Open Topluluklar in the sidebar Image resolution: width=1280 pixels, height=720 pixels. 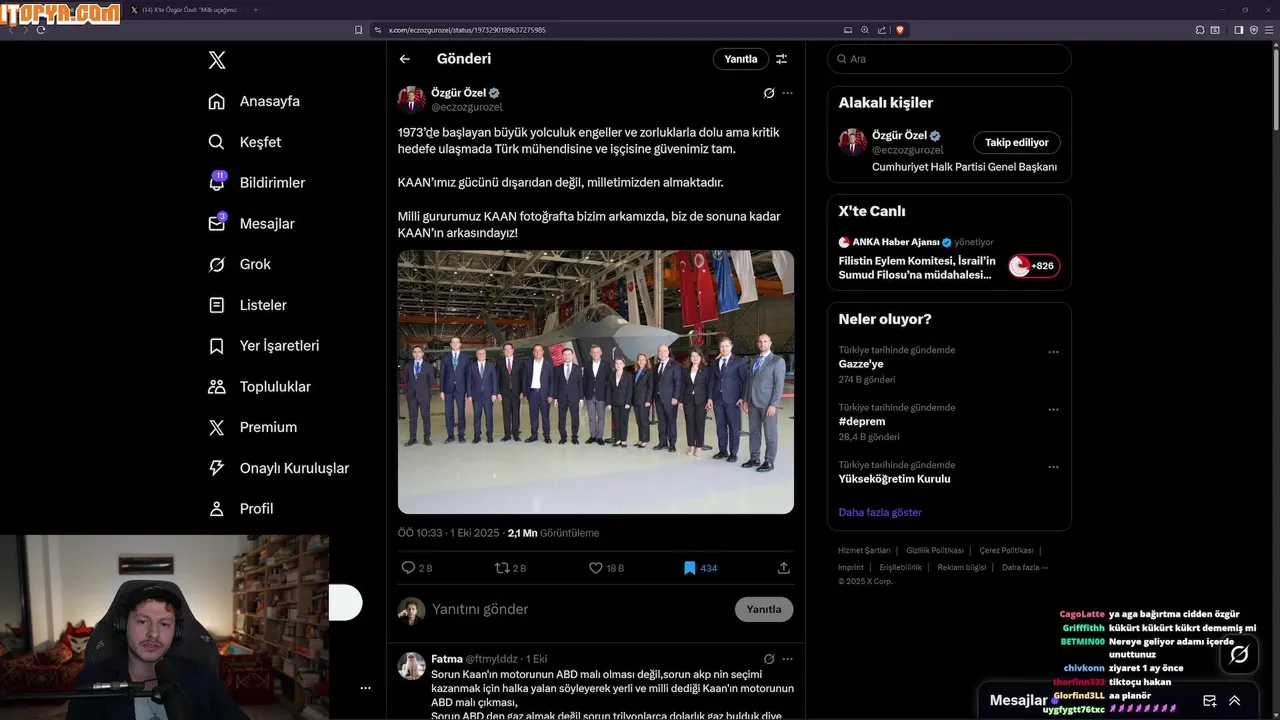(260, 387)
